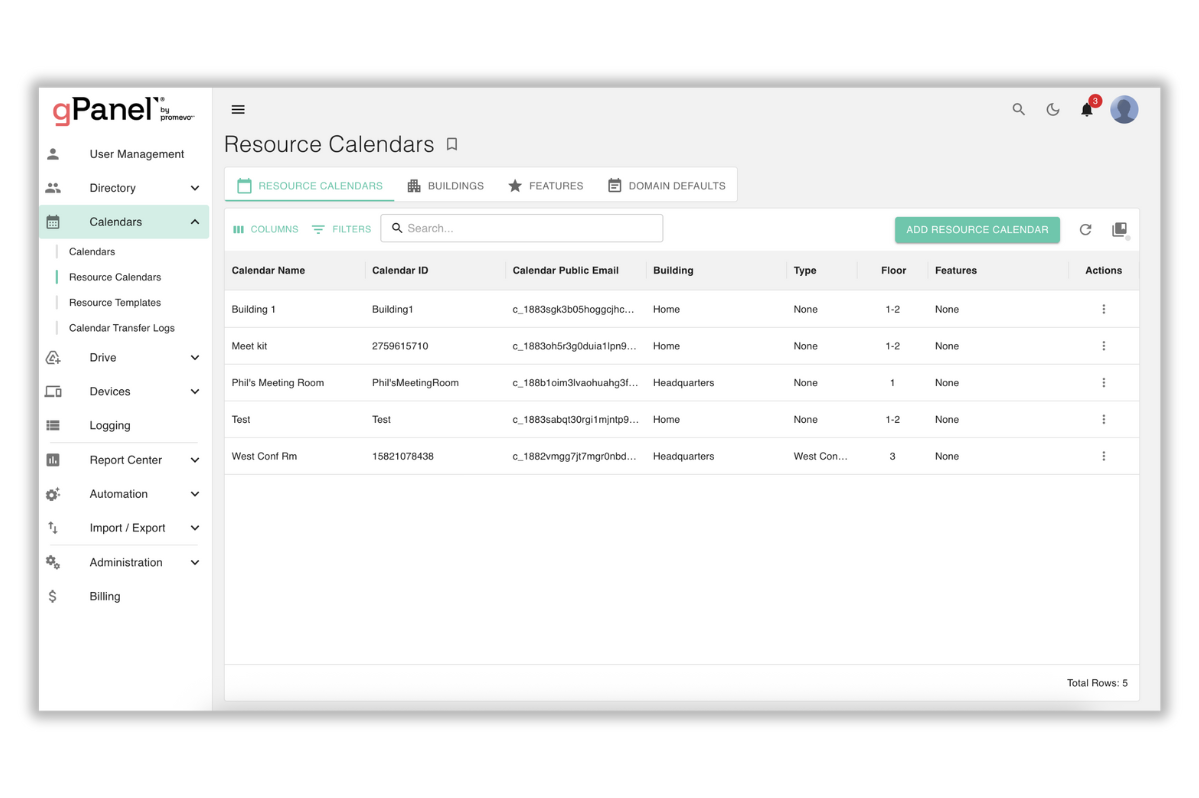
Task: Click the gPanel logo
Action: (123, 111)
